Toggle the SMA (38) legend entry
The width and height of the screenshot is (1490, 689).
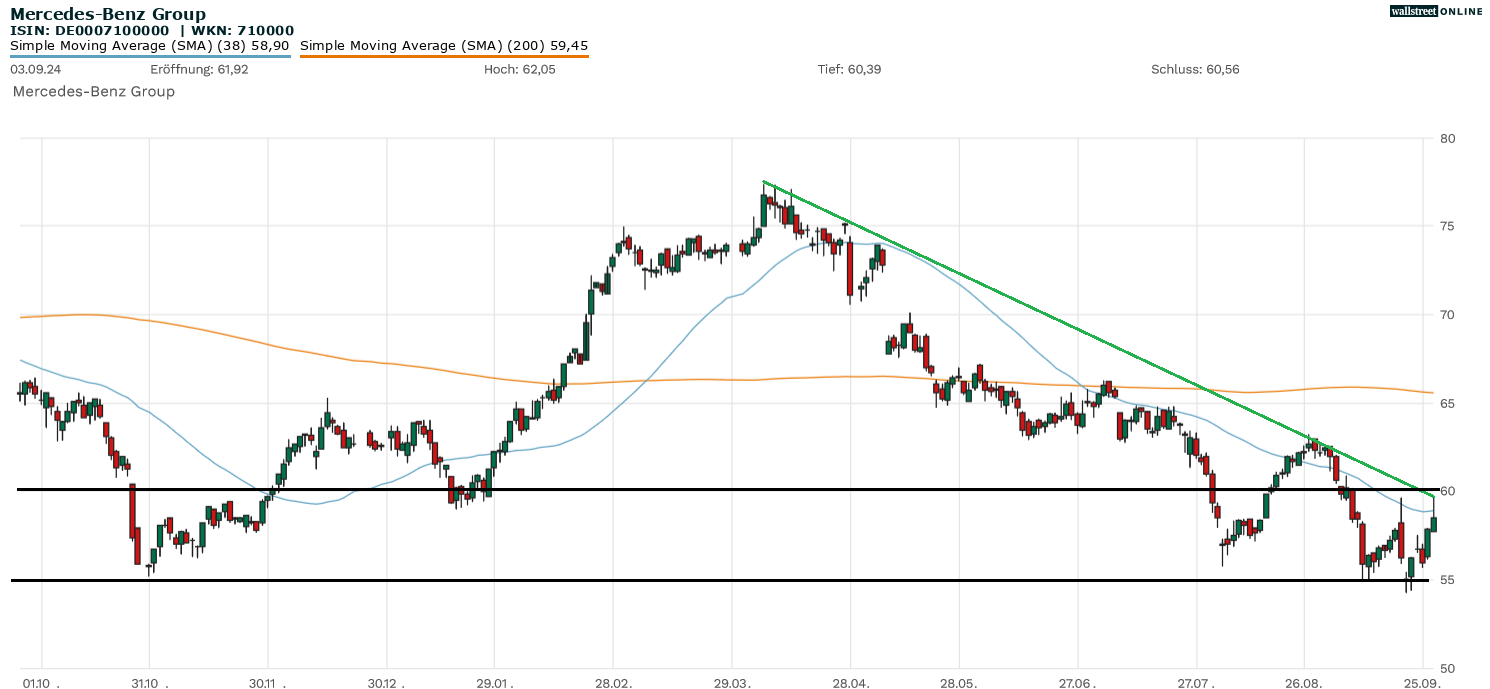tap(150, 46)
